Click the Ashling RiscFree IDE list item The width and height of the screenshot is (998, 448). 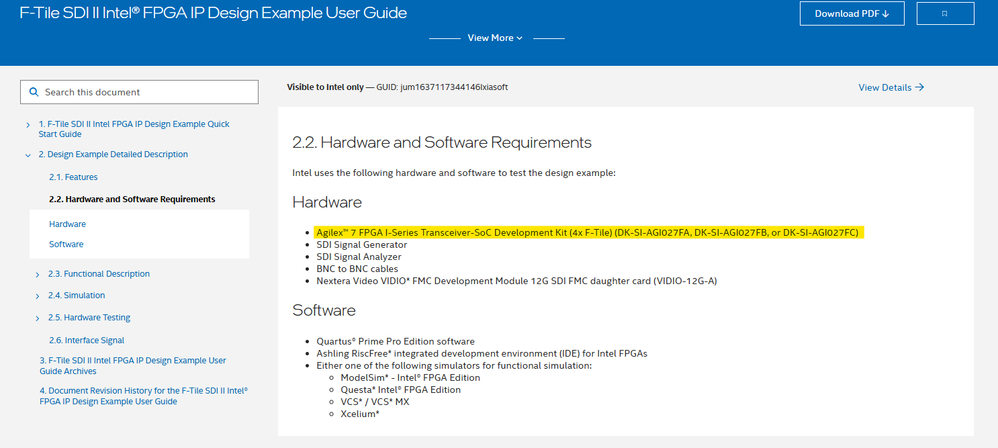point(482,354)
